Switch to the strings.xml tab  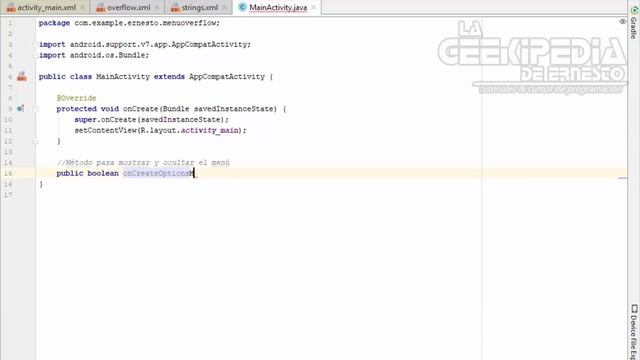pyautogui.click(x=195, y=7)
